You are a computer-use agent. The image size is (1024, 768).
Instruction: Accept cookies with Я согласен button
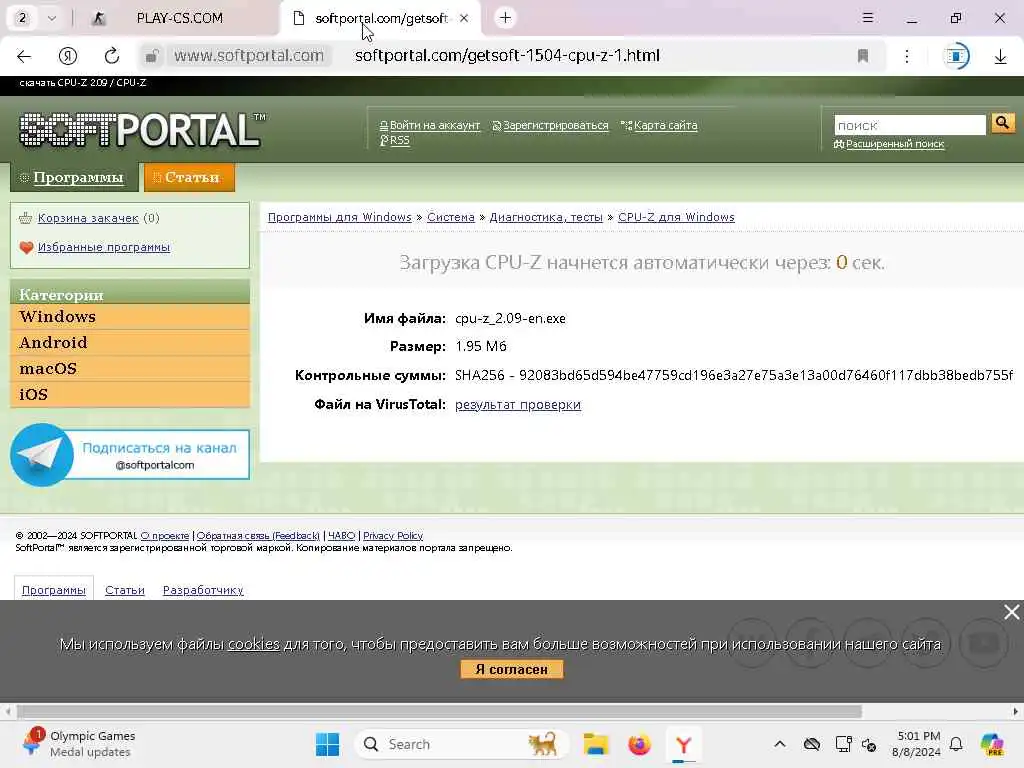pos(511,669)
